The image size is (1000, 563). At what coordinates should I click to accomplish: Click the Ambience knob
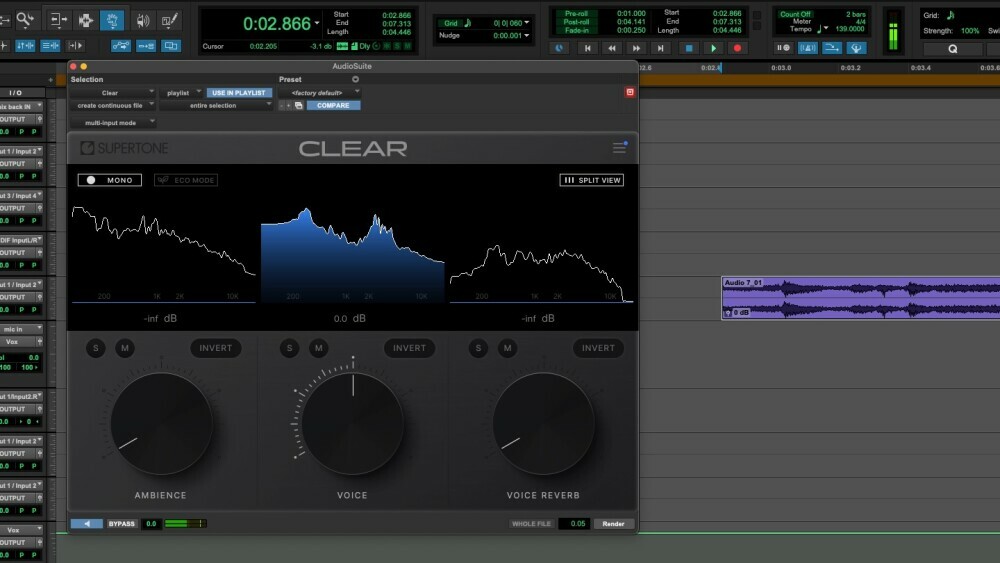(161, 423)
